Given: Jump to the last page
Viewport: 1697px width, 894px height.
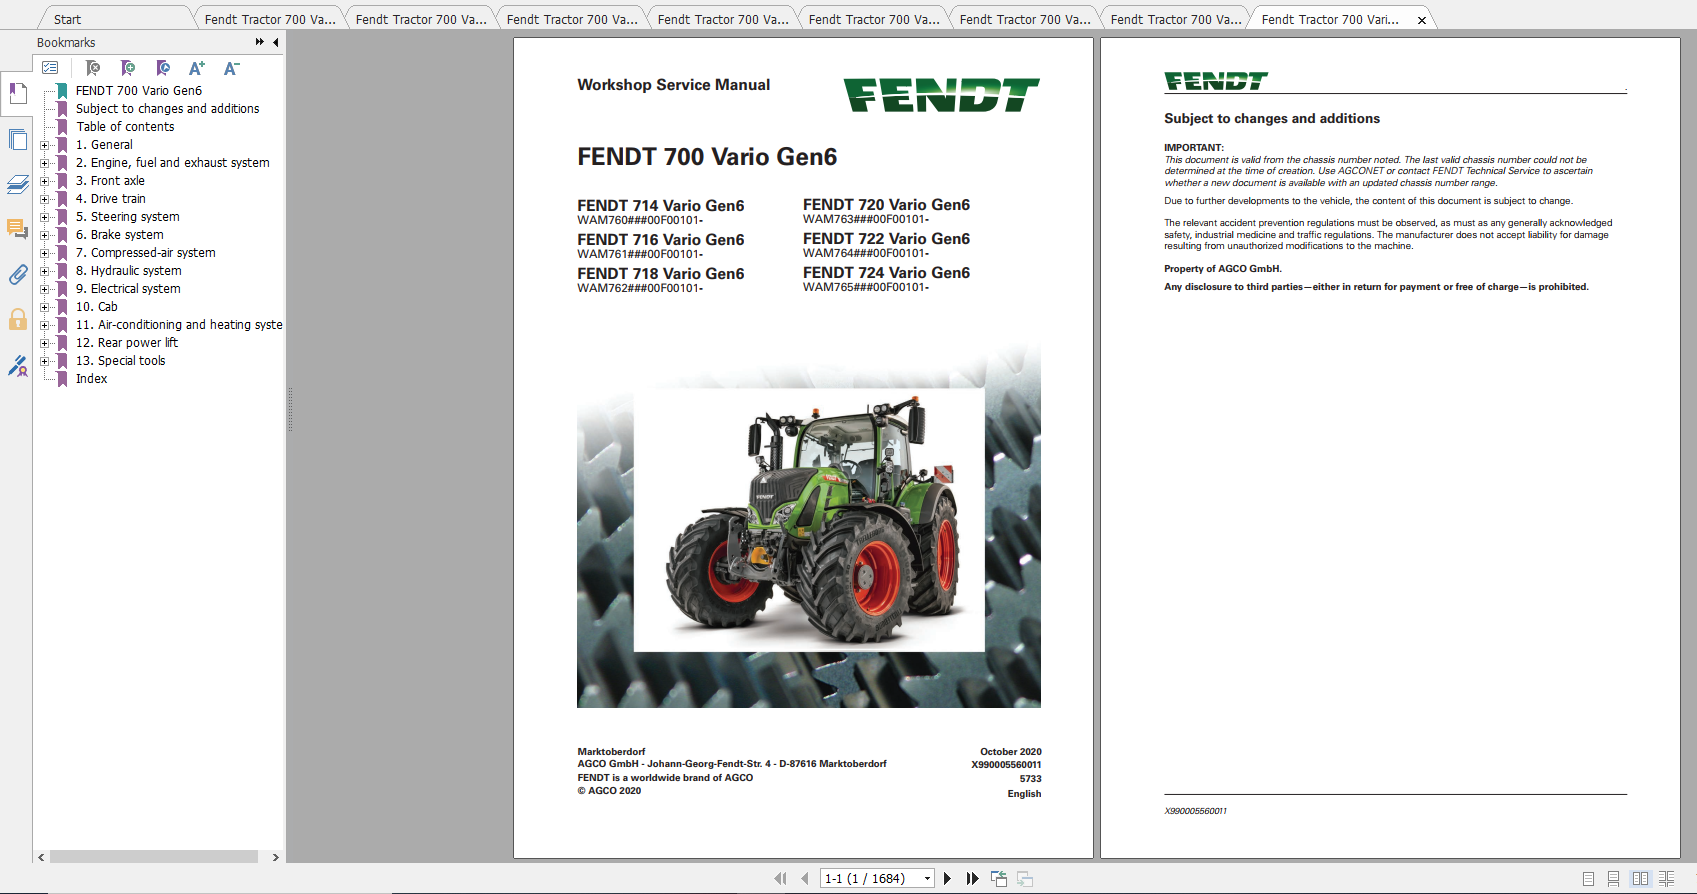Looking at the screenshot, I should point(972,878).
